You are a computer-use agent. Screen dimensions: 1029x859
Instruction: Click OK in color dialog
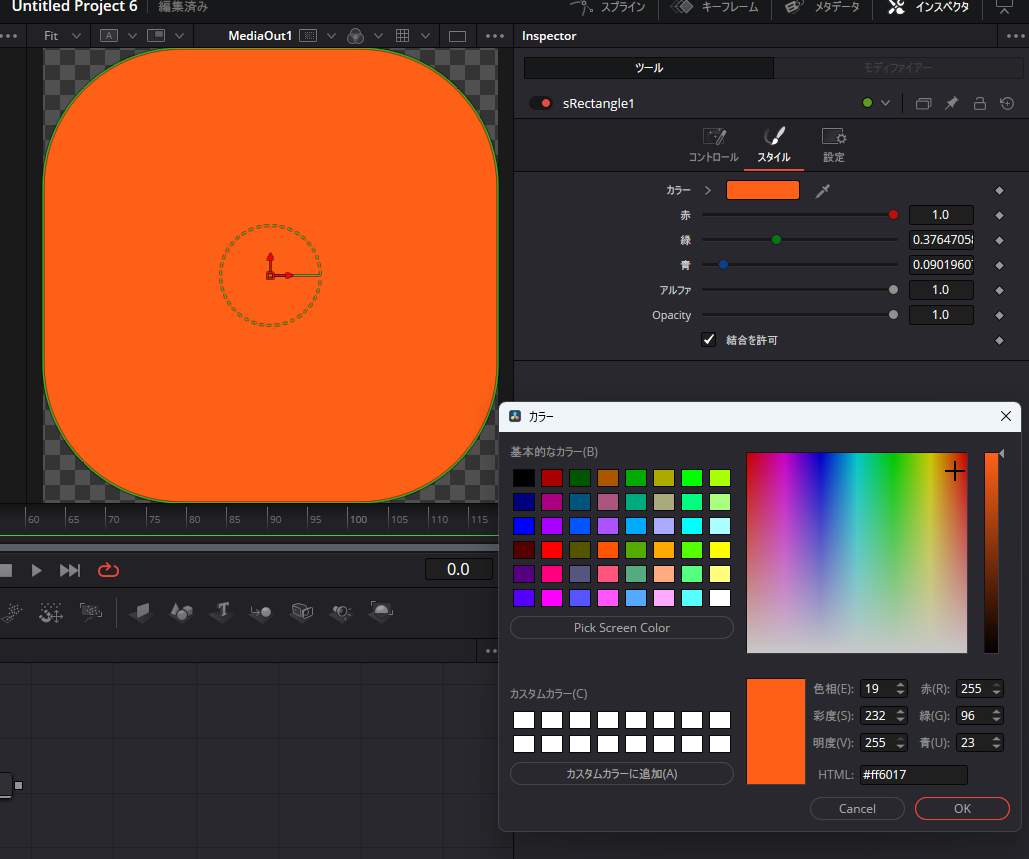[x=962, y=808]
